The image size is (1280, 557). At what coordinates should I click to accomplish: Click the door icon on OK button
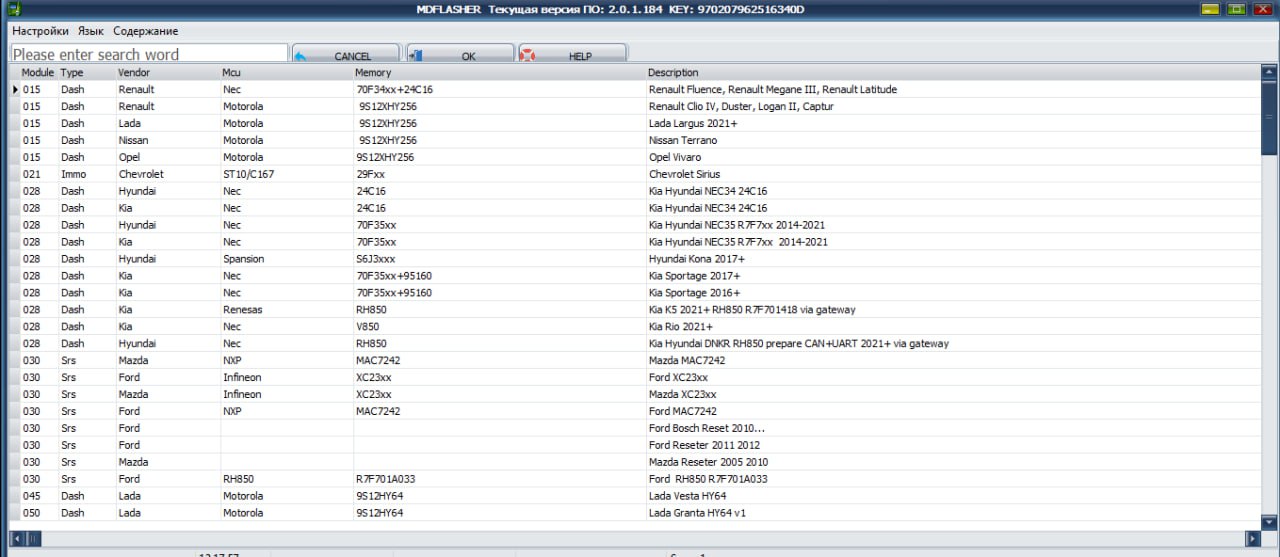tap(415, 56)
